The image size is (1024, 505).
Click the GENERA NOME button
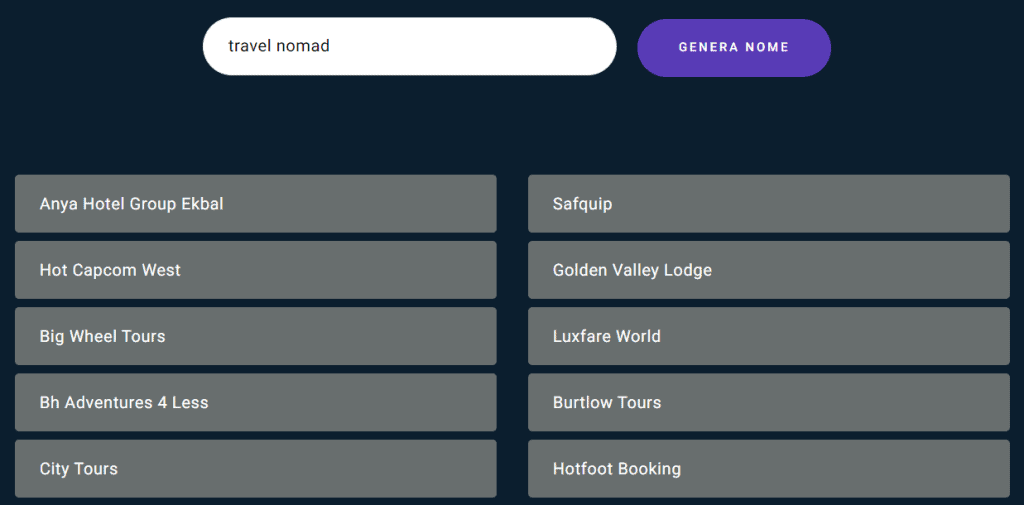click(x=733, y=47)
